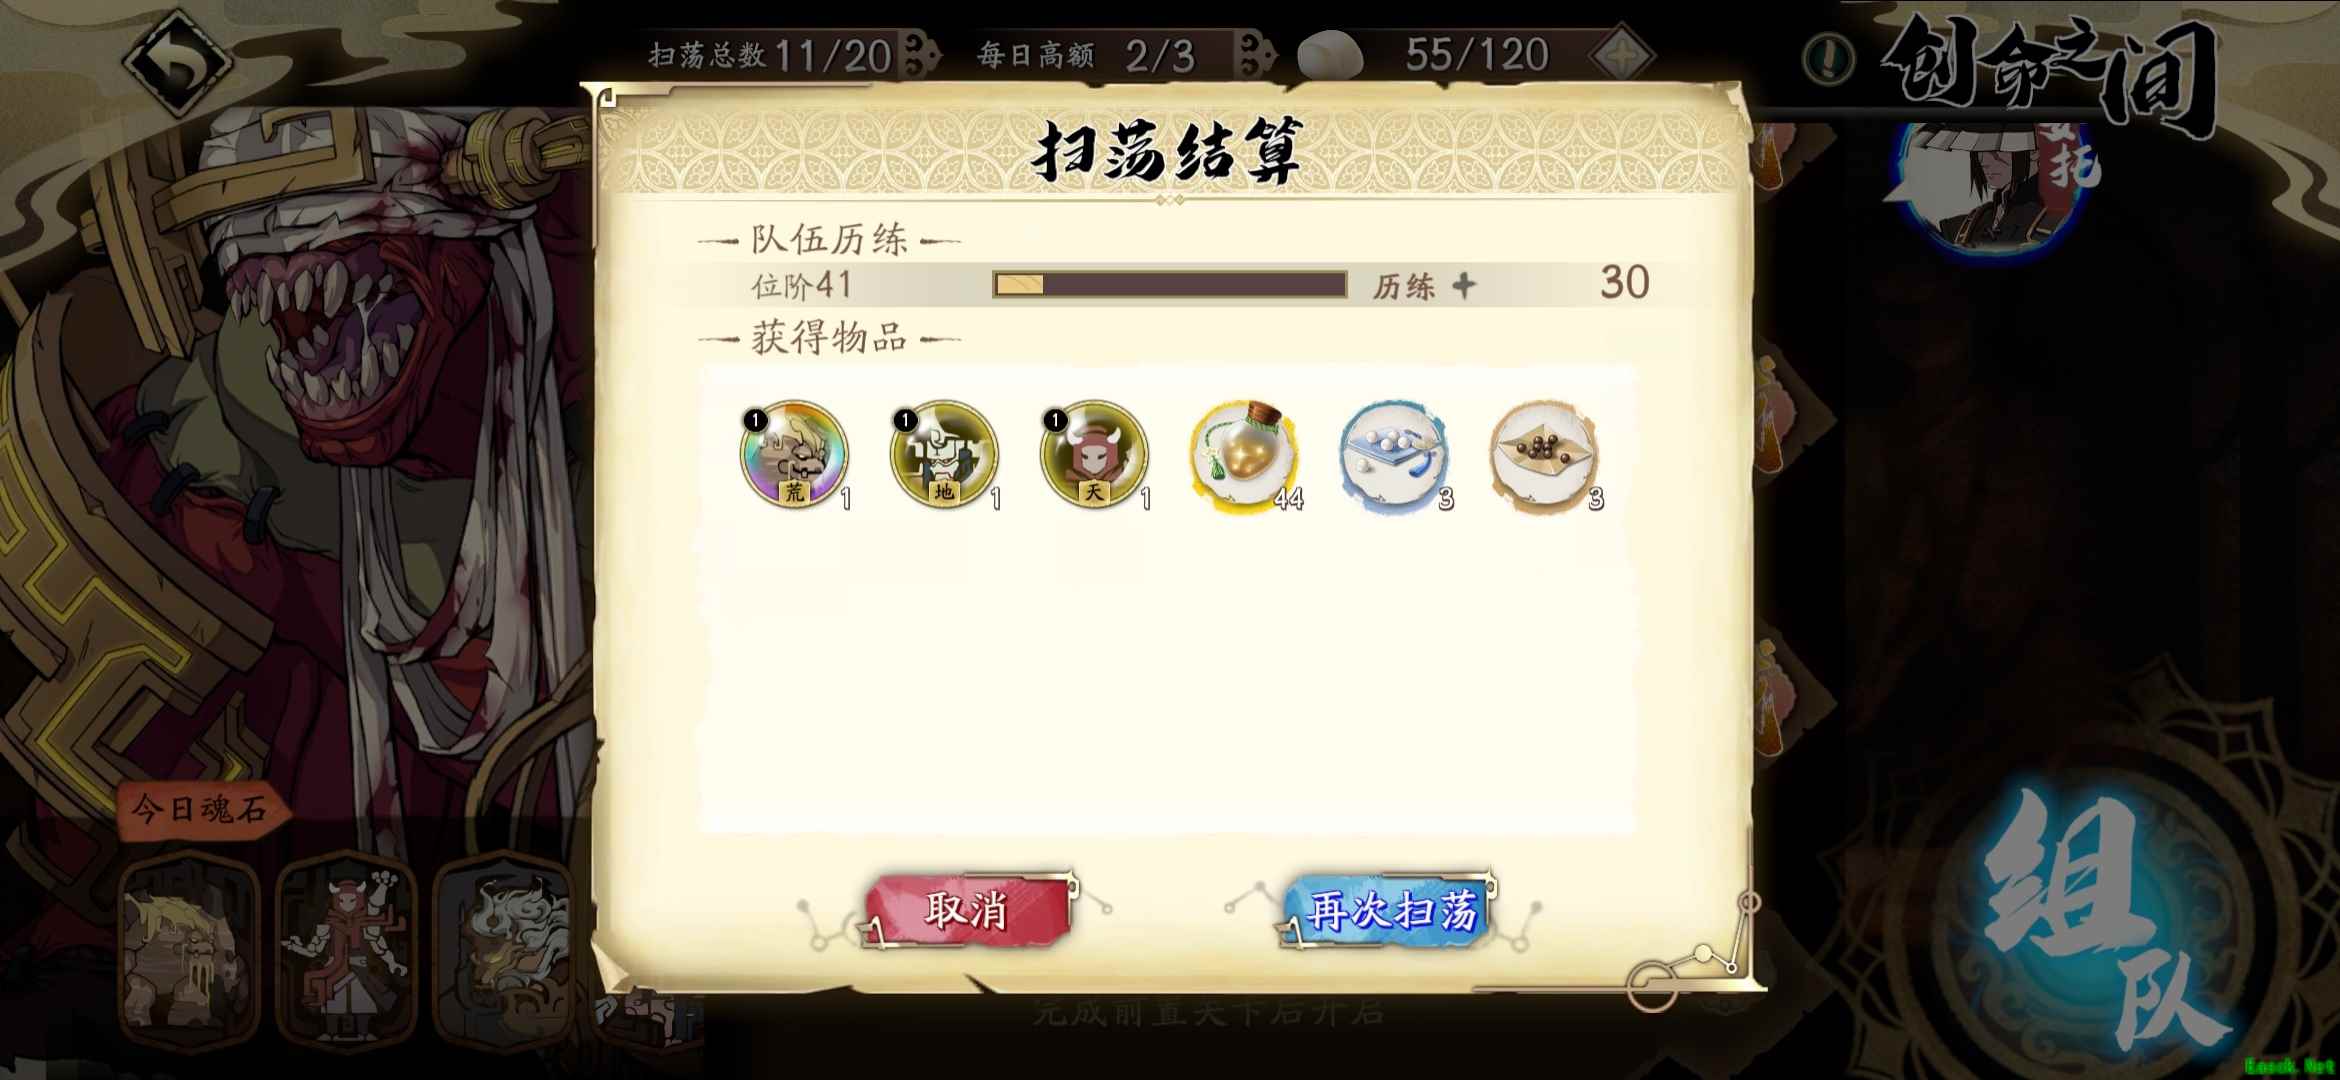Select the blue plate white pearls reward

point(1395,456)
